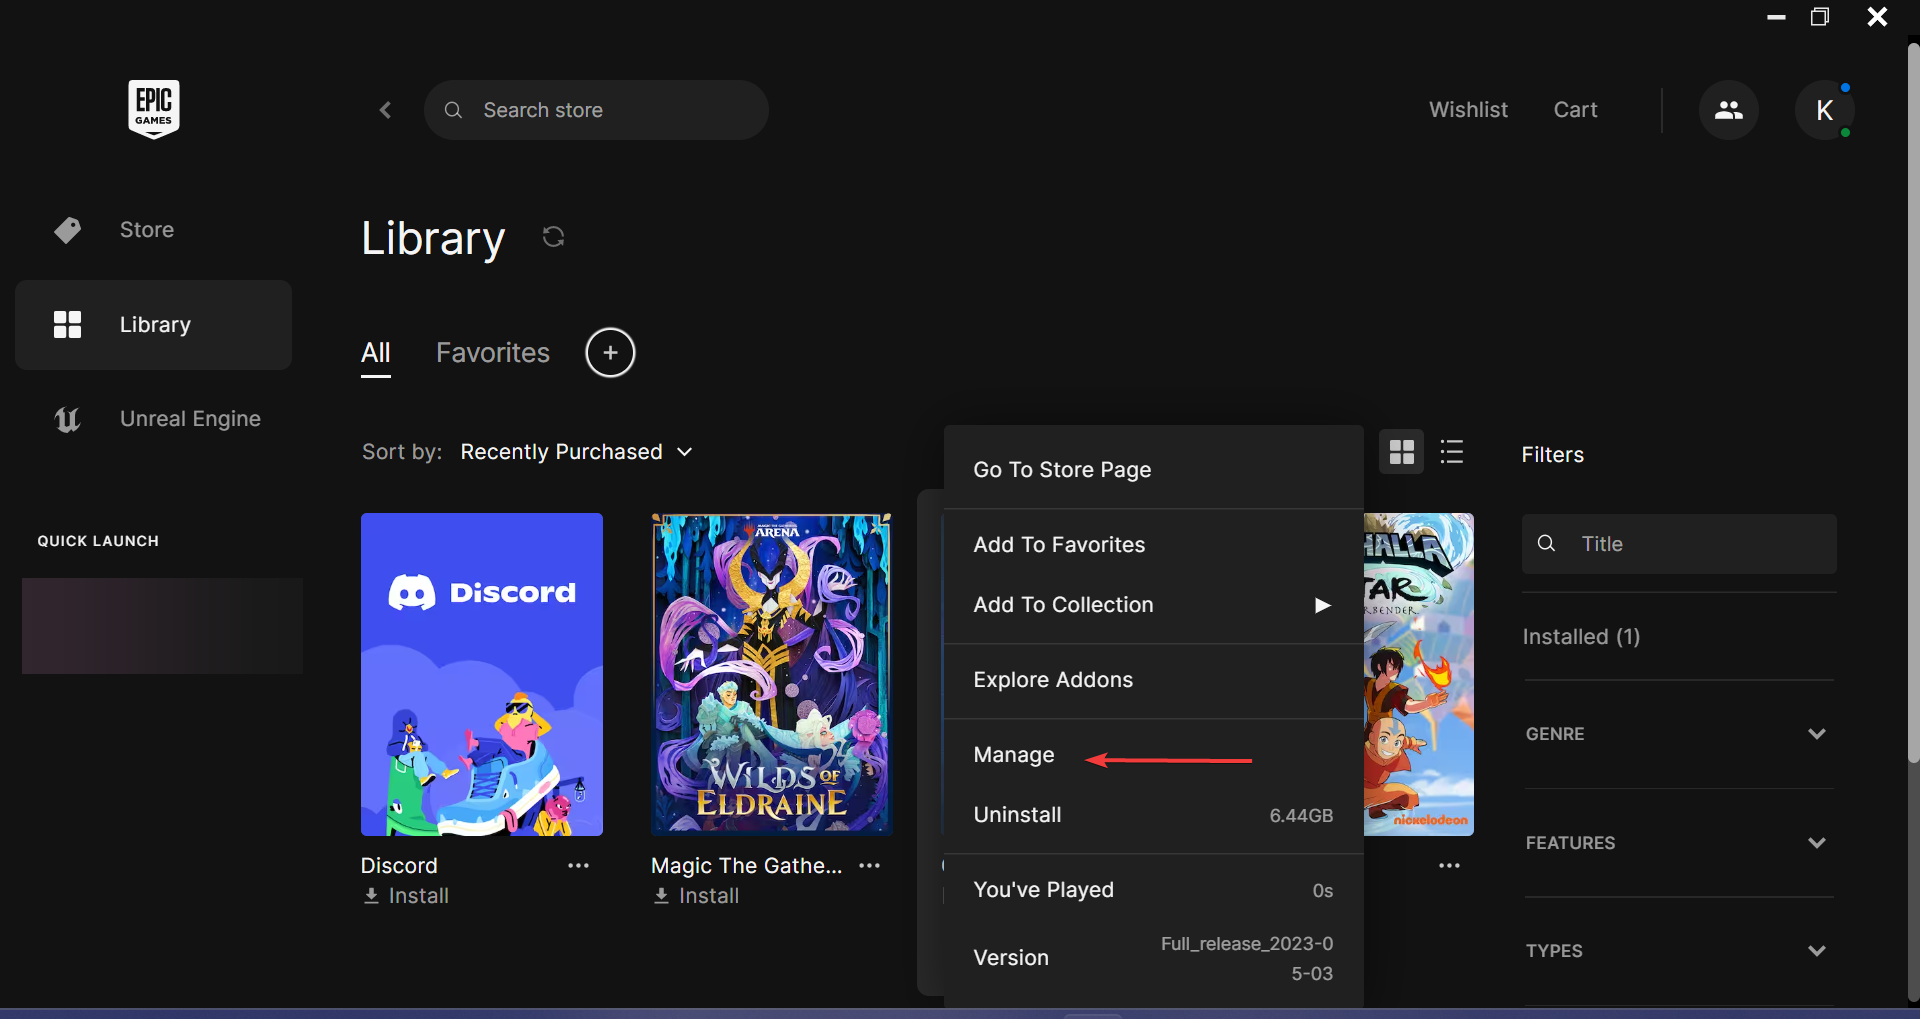
Task: Toggle the Installed (1) filter
Action: coord(1581,636)
